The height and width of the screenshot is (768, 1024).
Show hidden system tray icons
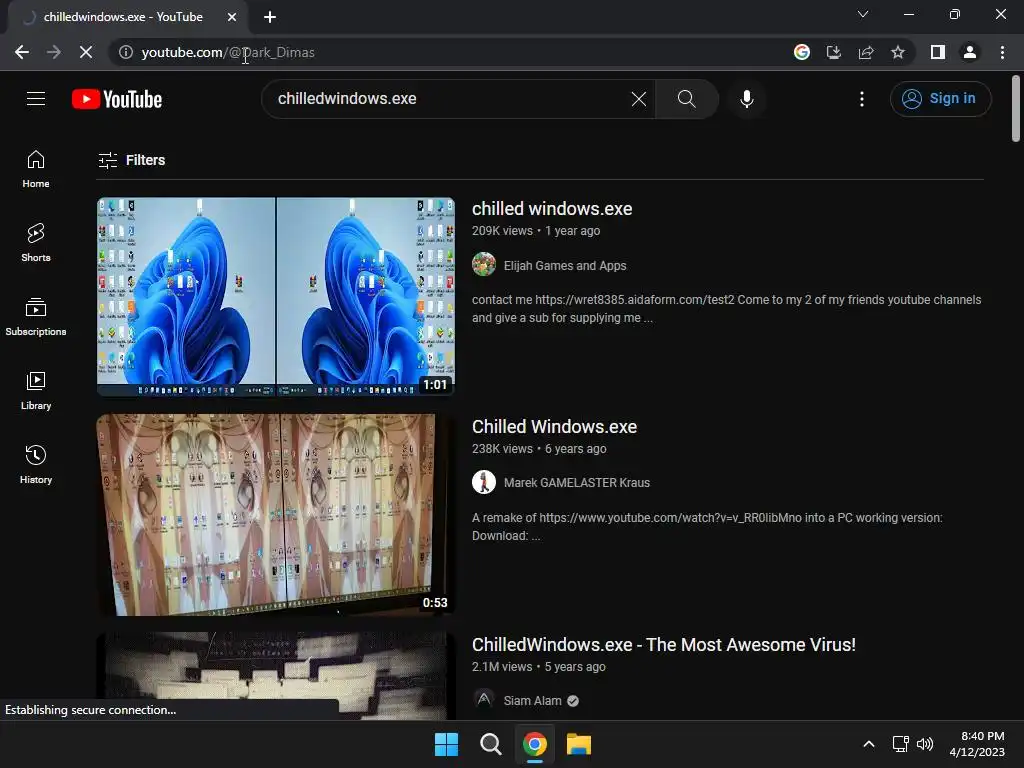tap(869, 744)
